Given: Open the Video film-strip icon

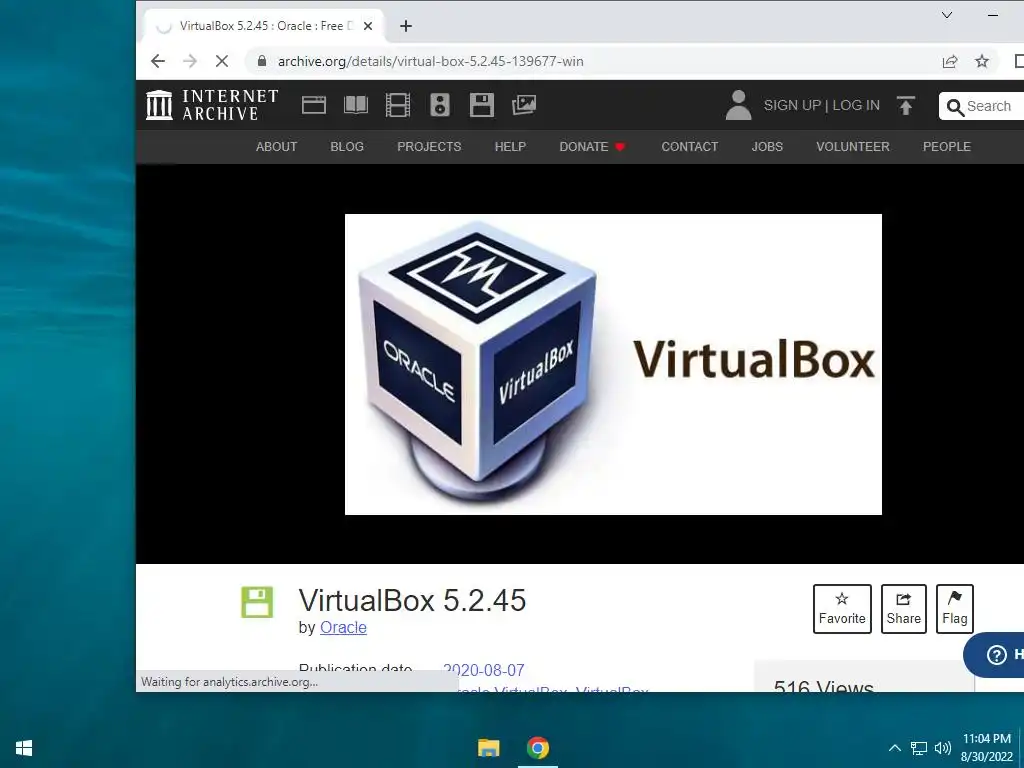Looking at the screenshot, I should [398, 105].
